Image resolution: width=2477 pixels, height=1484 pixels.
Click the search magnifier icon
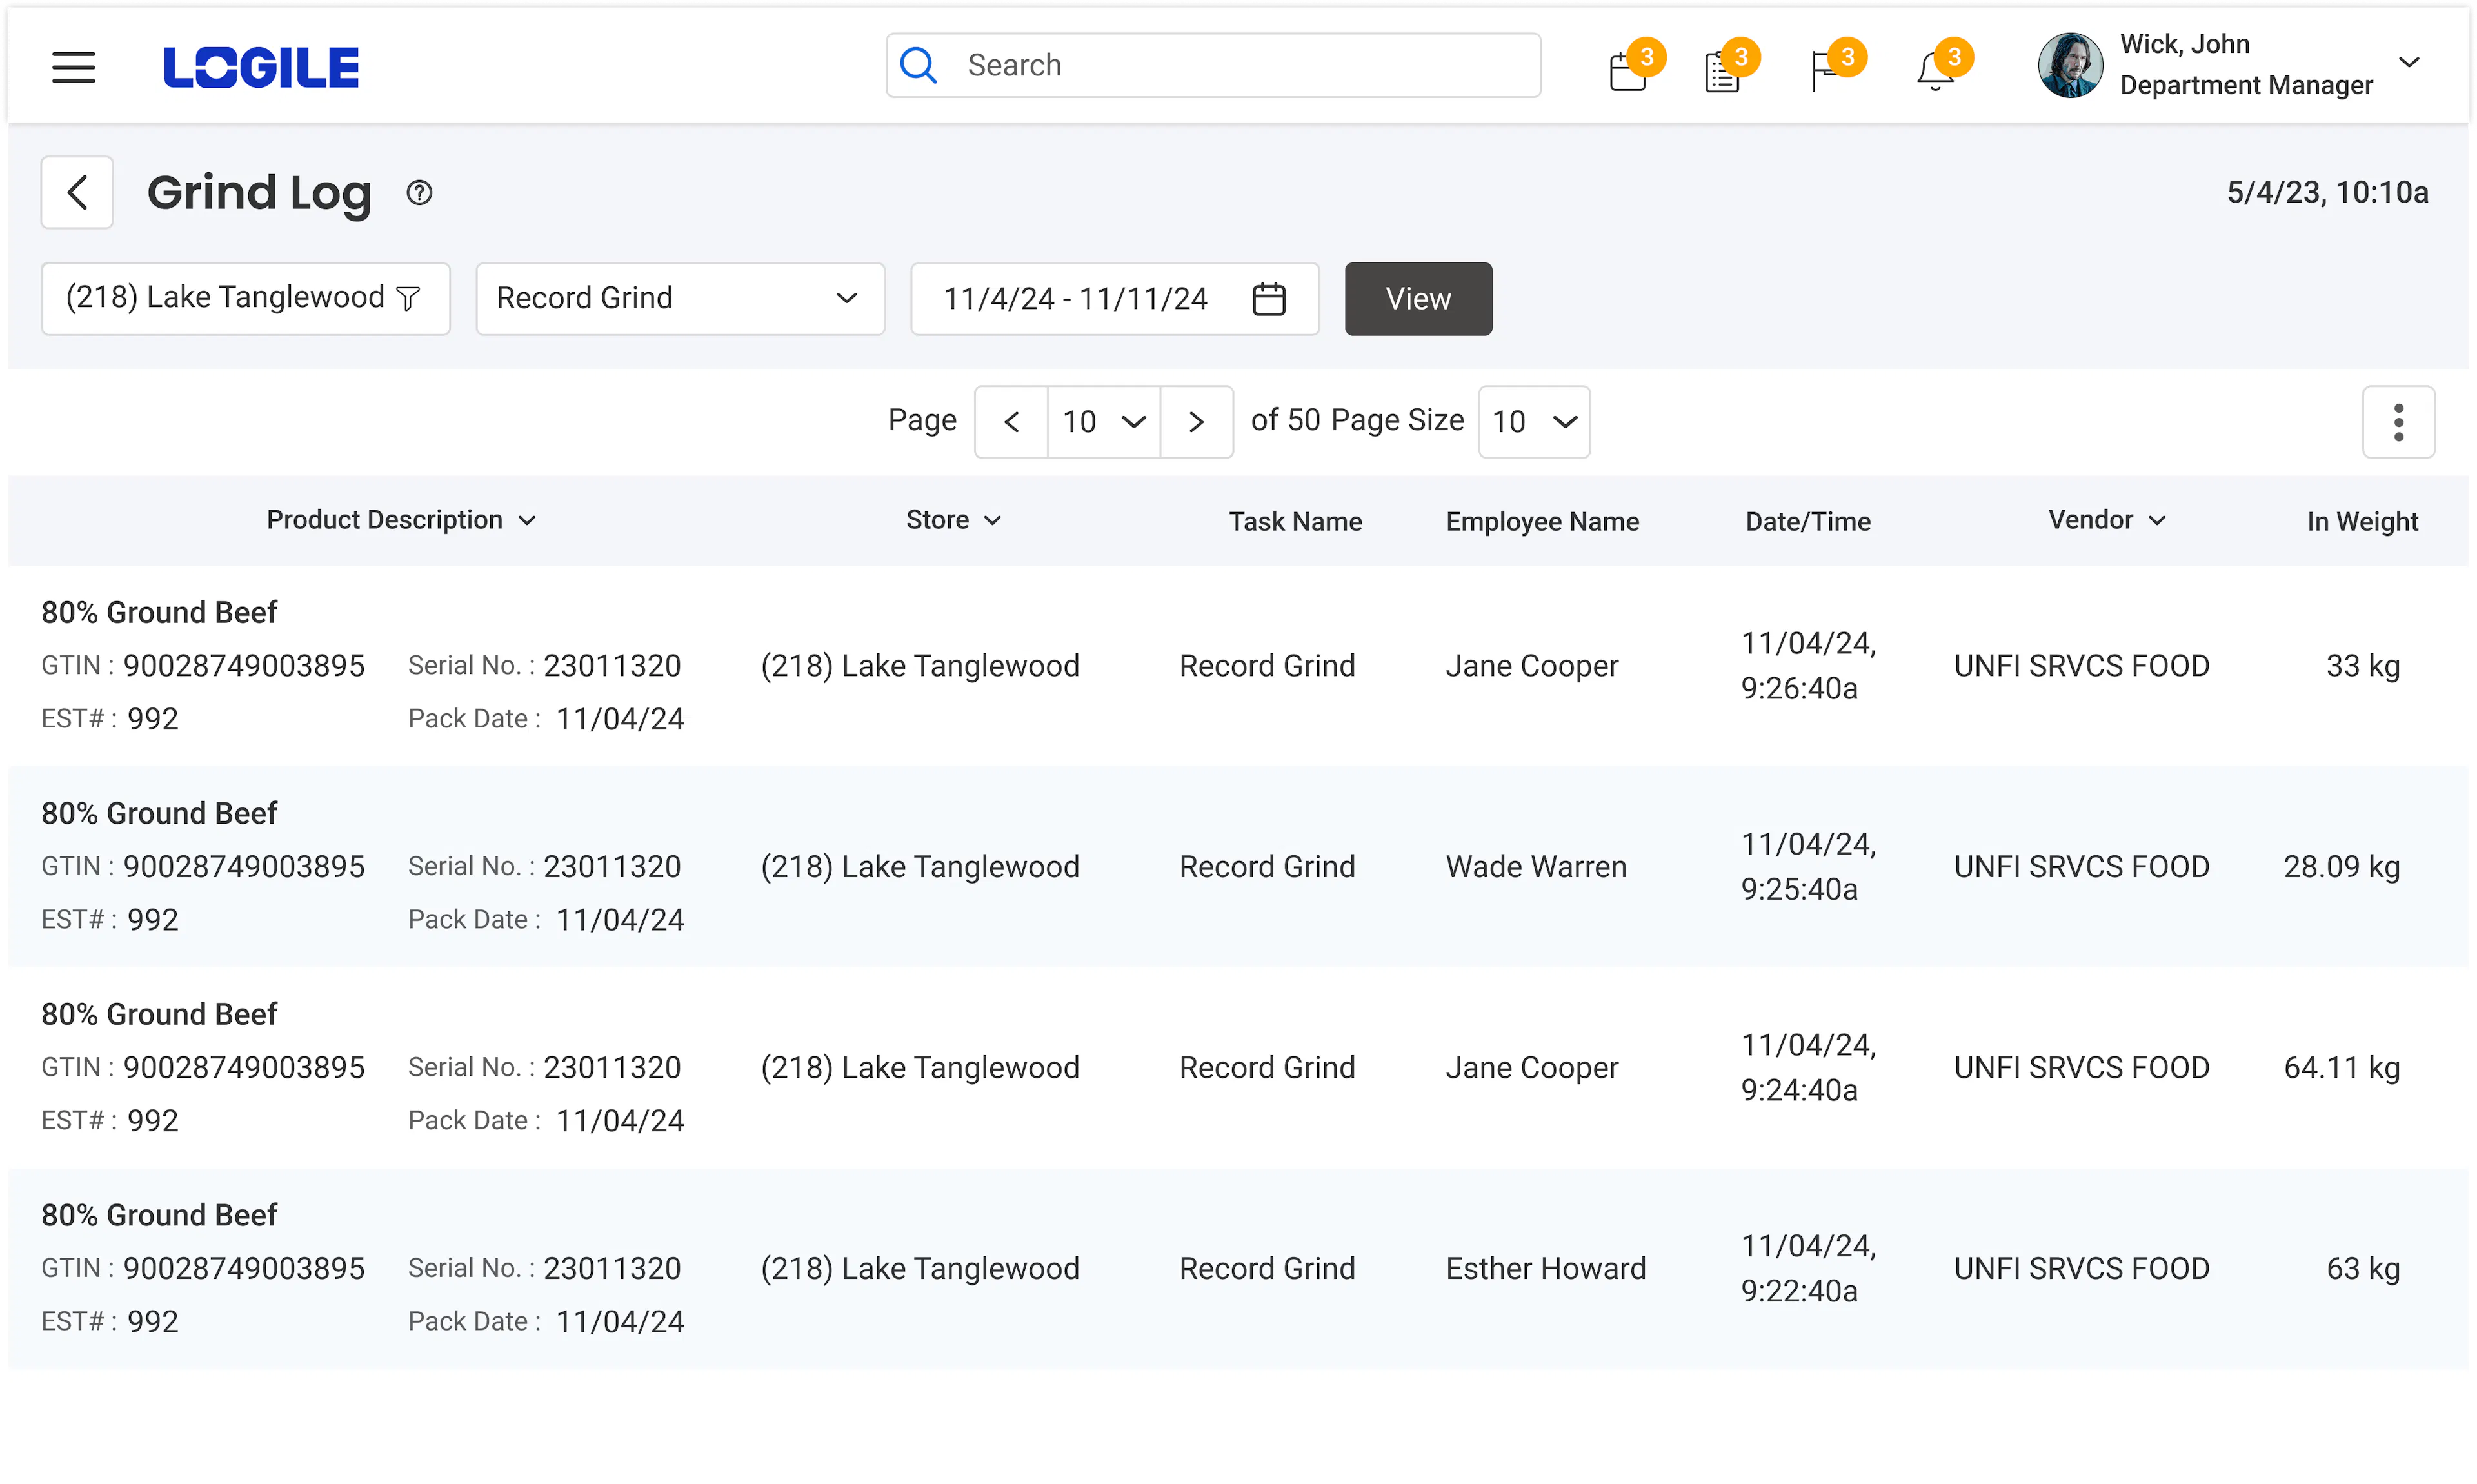point(918,64)
